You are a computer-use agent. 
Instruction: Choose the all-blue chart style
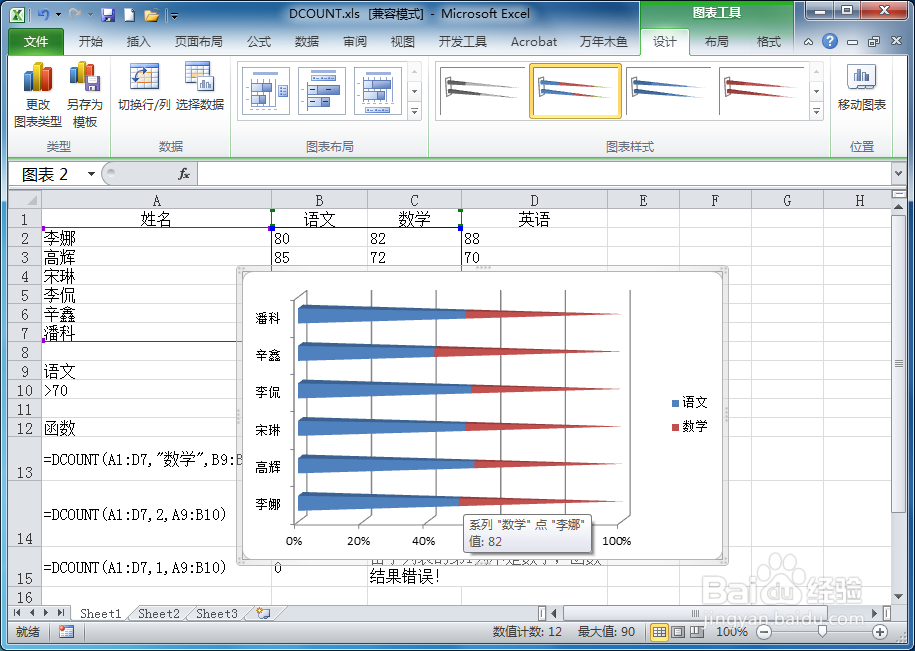pyautogui.click(x=669, y=91)
